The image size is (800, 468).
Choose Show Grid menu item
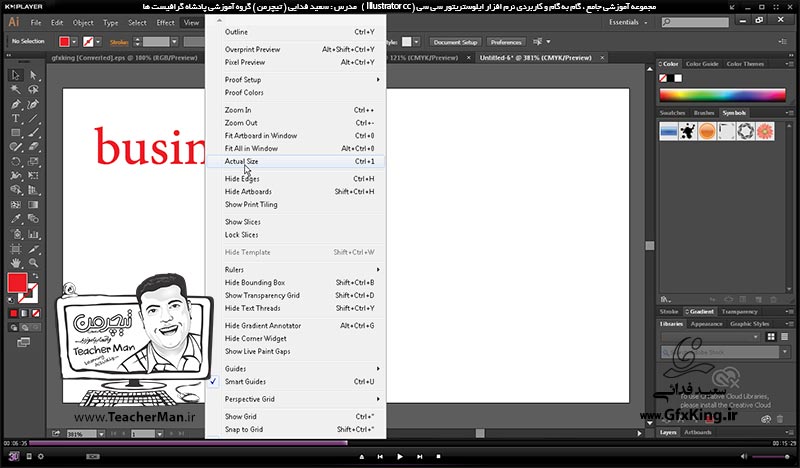295,416
